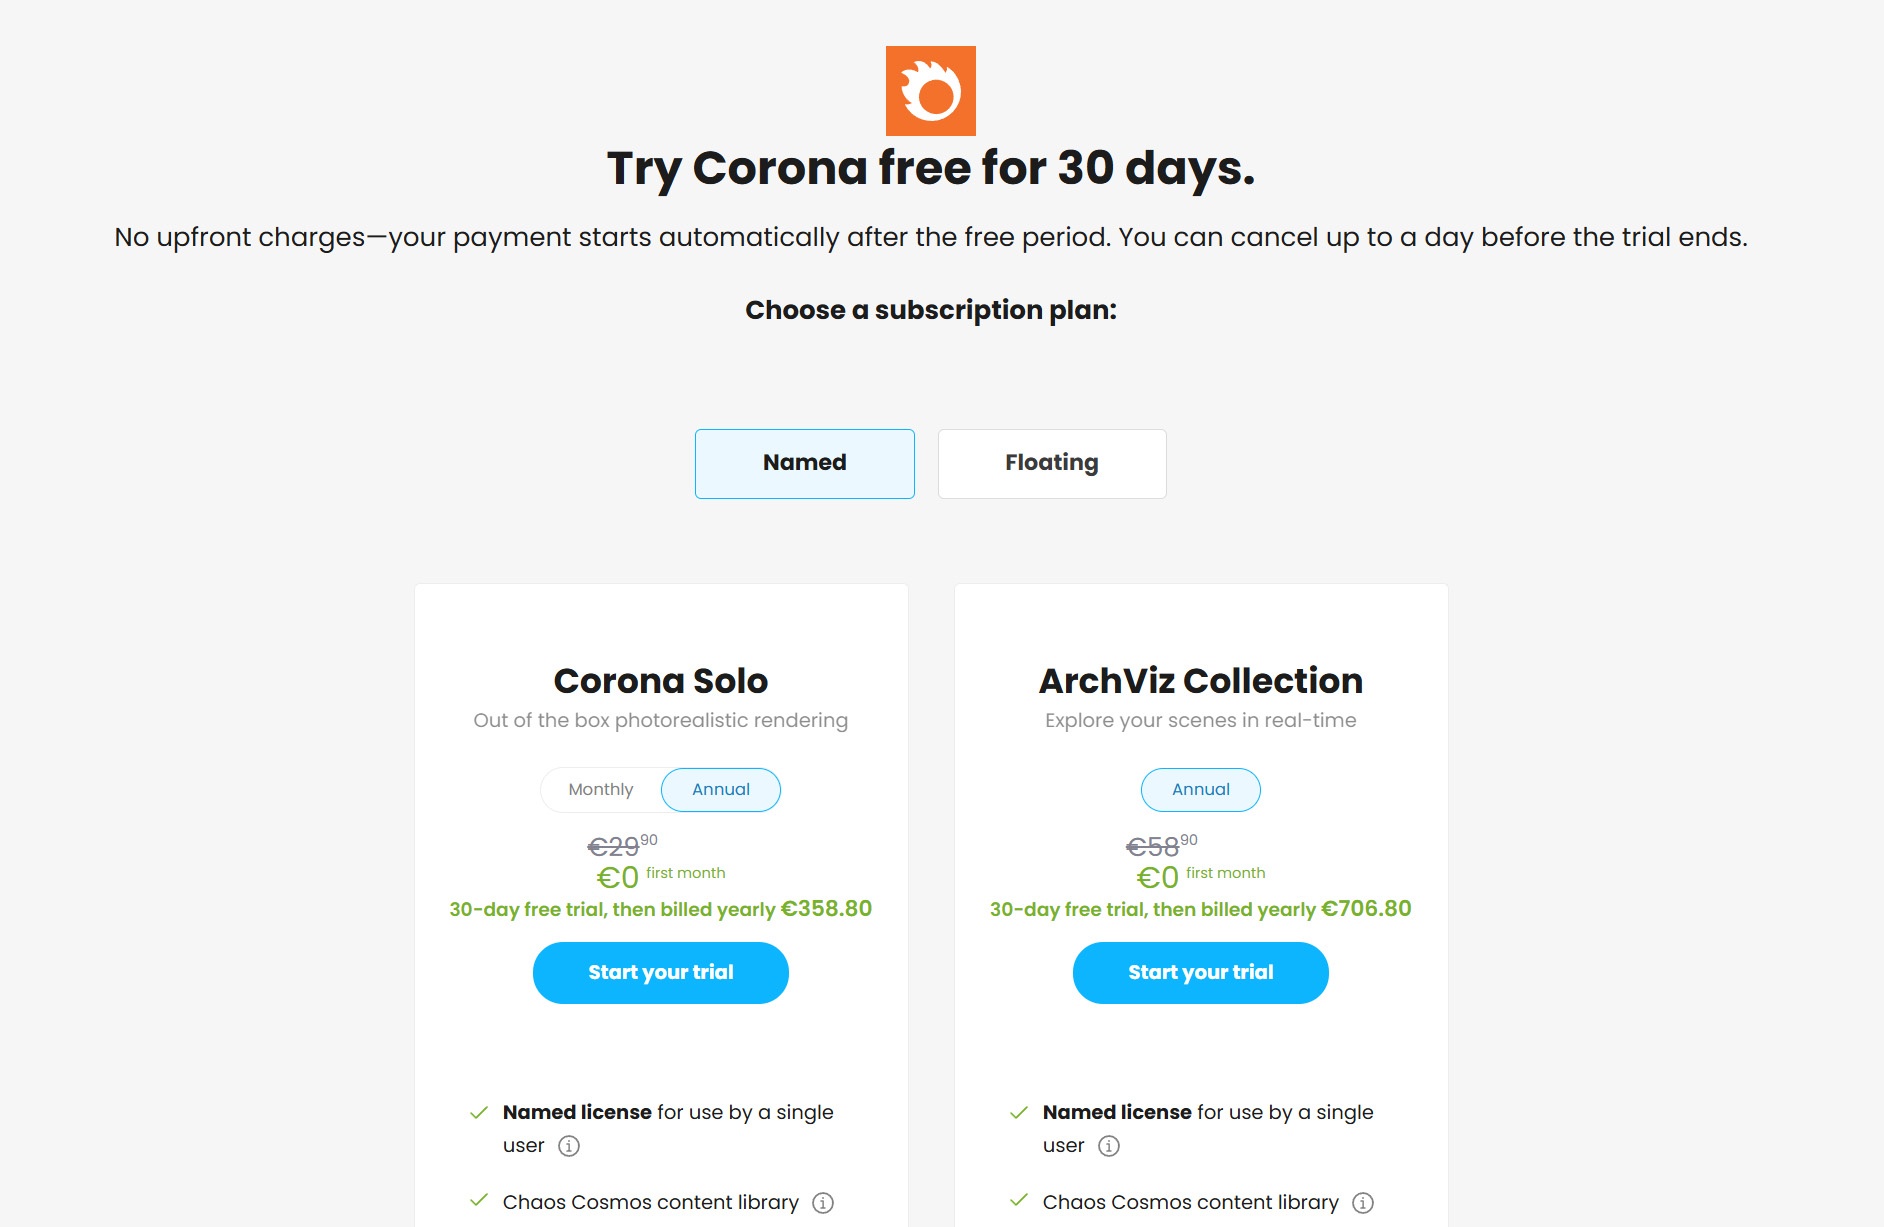The image size is (1884, 1227).
Task: Click the Corona Solo plan title
Action: [x=661, y=681]
